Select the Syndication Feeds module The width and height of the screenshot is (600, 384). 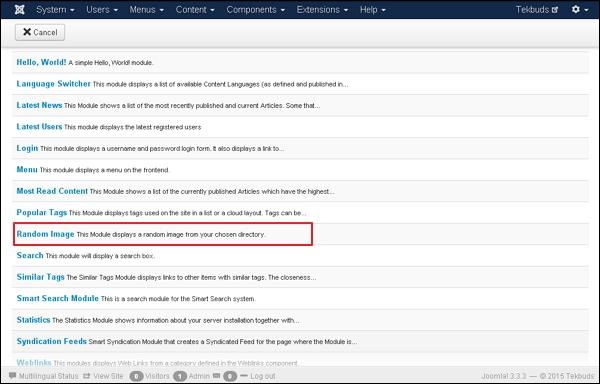tap(52, 341)
